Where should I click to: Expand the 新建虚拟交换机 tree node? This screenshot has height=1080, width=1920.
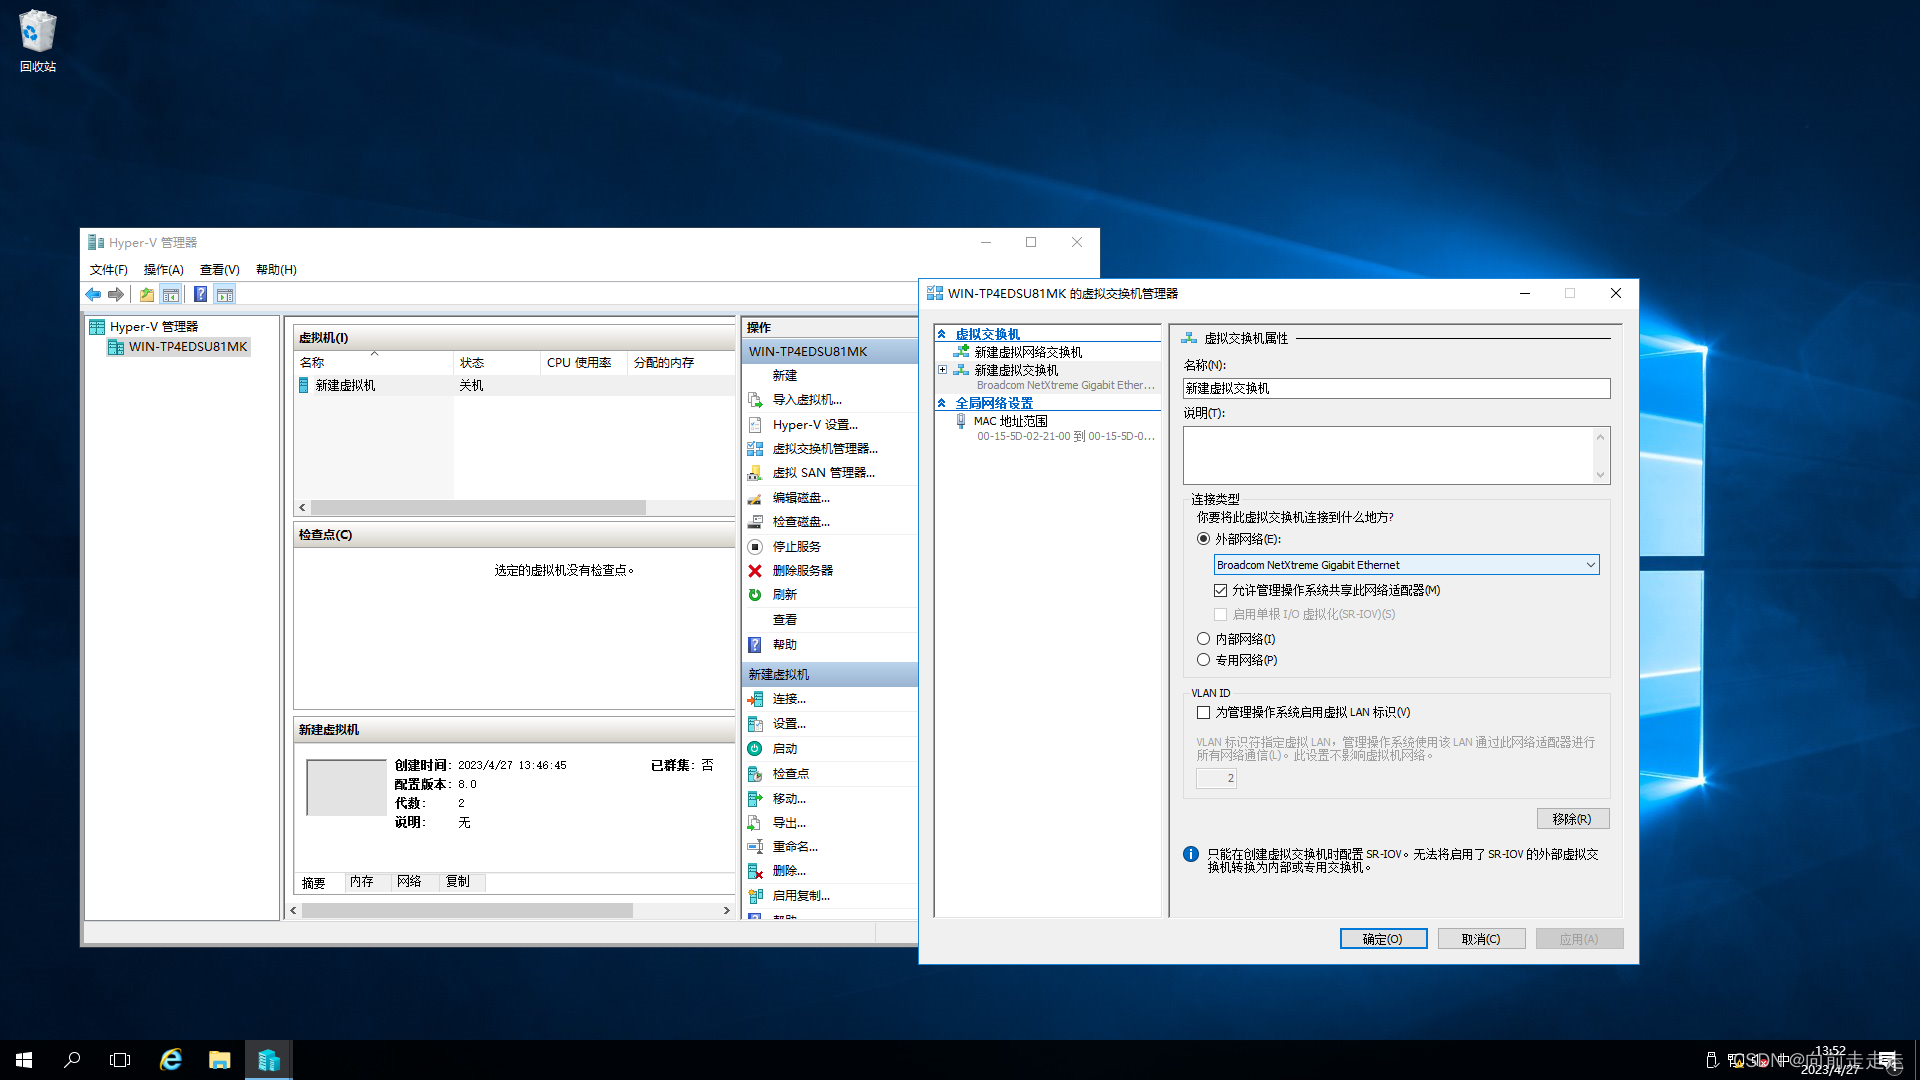click(x=942, y=370)
